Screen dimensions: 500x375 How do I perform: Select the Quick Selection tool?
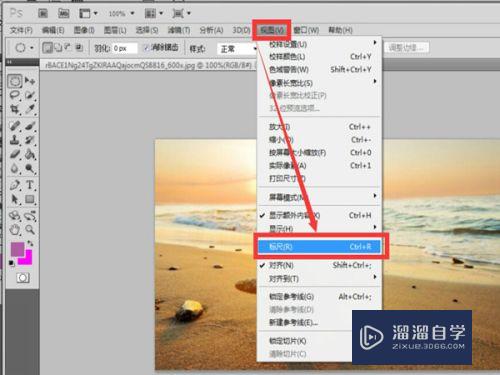30,95
